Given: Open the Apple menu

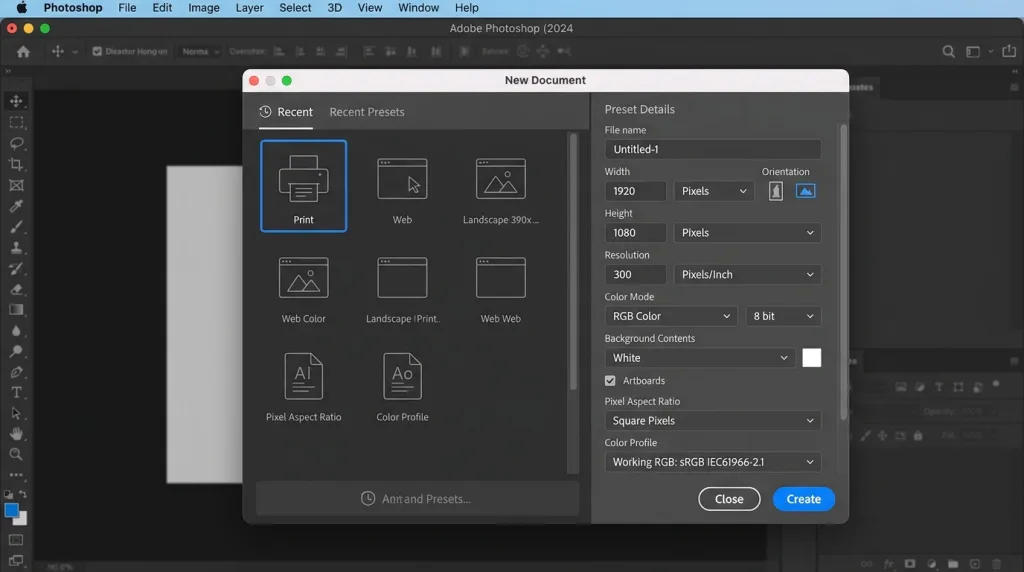Looking at the screenshot, I should click(22, 8).
